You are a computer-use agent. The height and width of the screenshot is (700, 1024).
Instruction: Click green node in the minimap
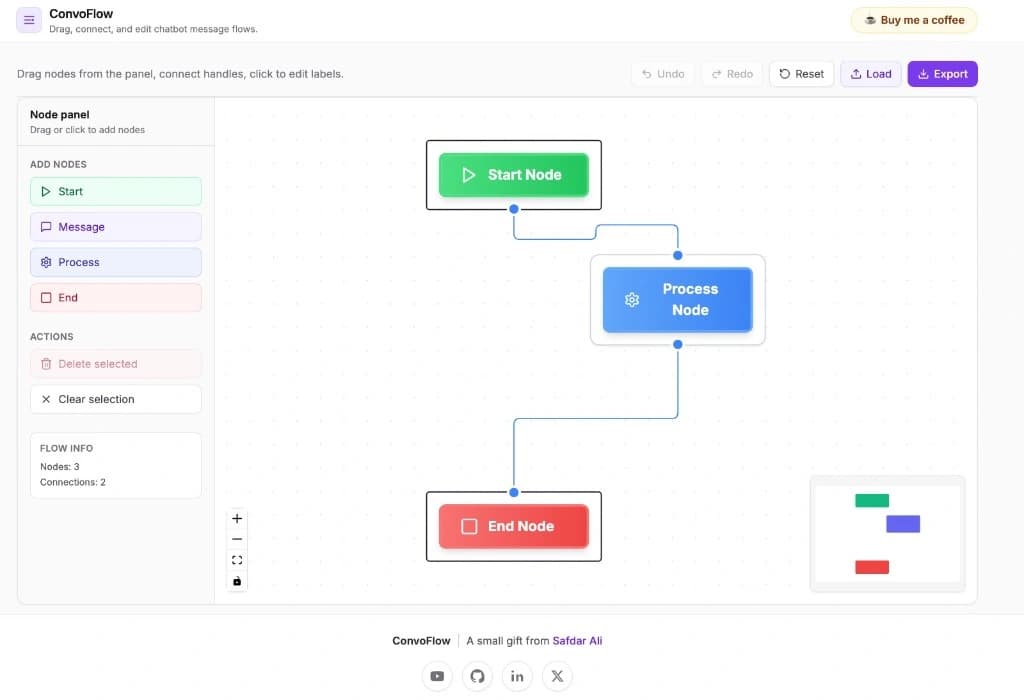click(x=872, y=500)
